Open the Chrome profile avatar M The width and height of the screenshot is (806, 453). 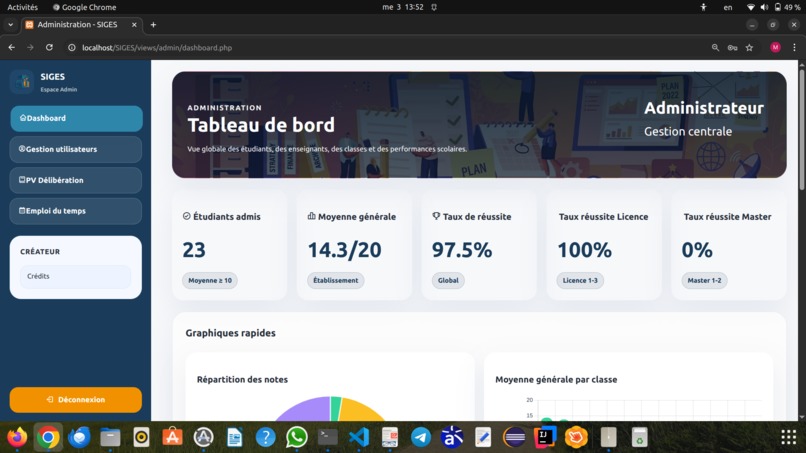[775, 47]
